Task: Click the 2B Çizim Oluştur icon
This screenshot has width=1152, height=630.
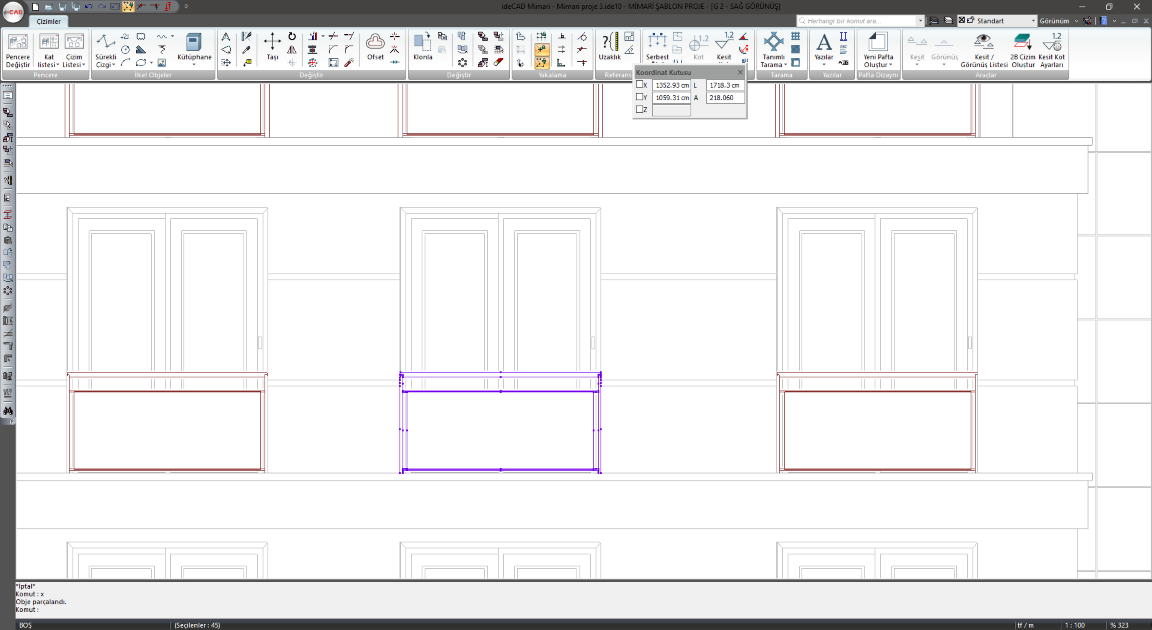Action: click(1022, 47)
